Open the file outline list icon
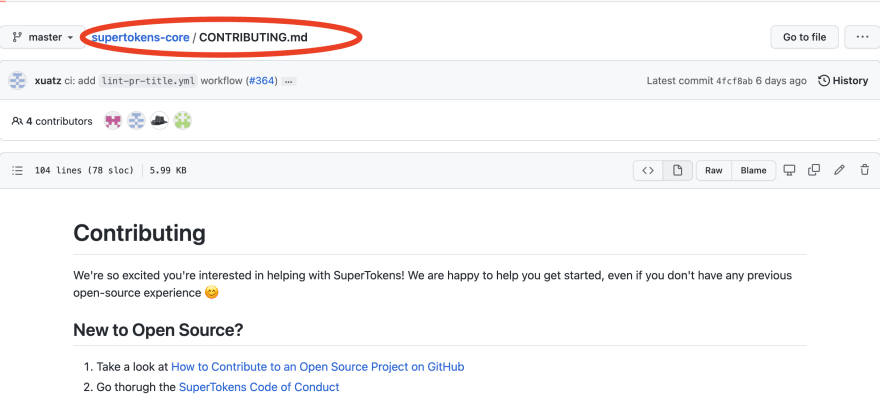Image resolution: width=880 pixels, height=415 pixels. 17,170
